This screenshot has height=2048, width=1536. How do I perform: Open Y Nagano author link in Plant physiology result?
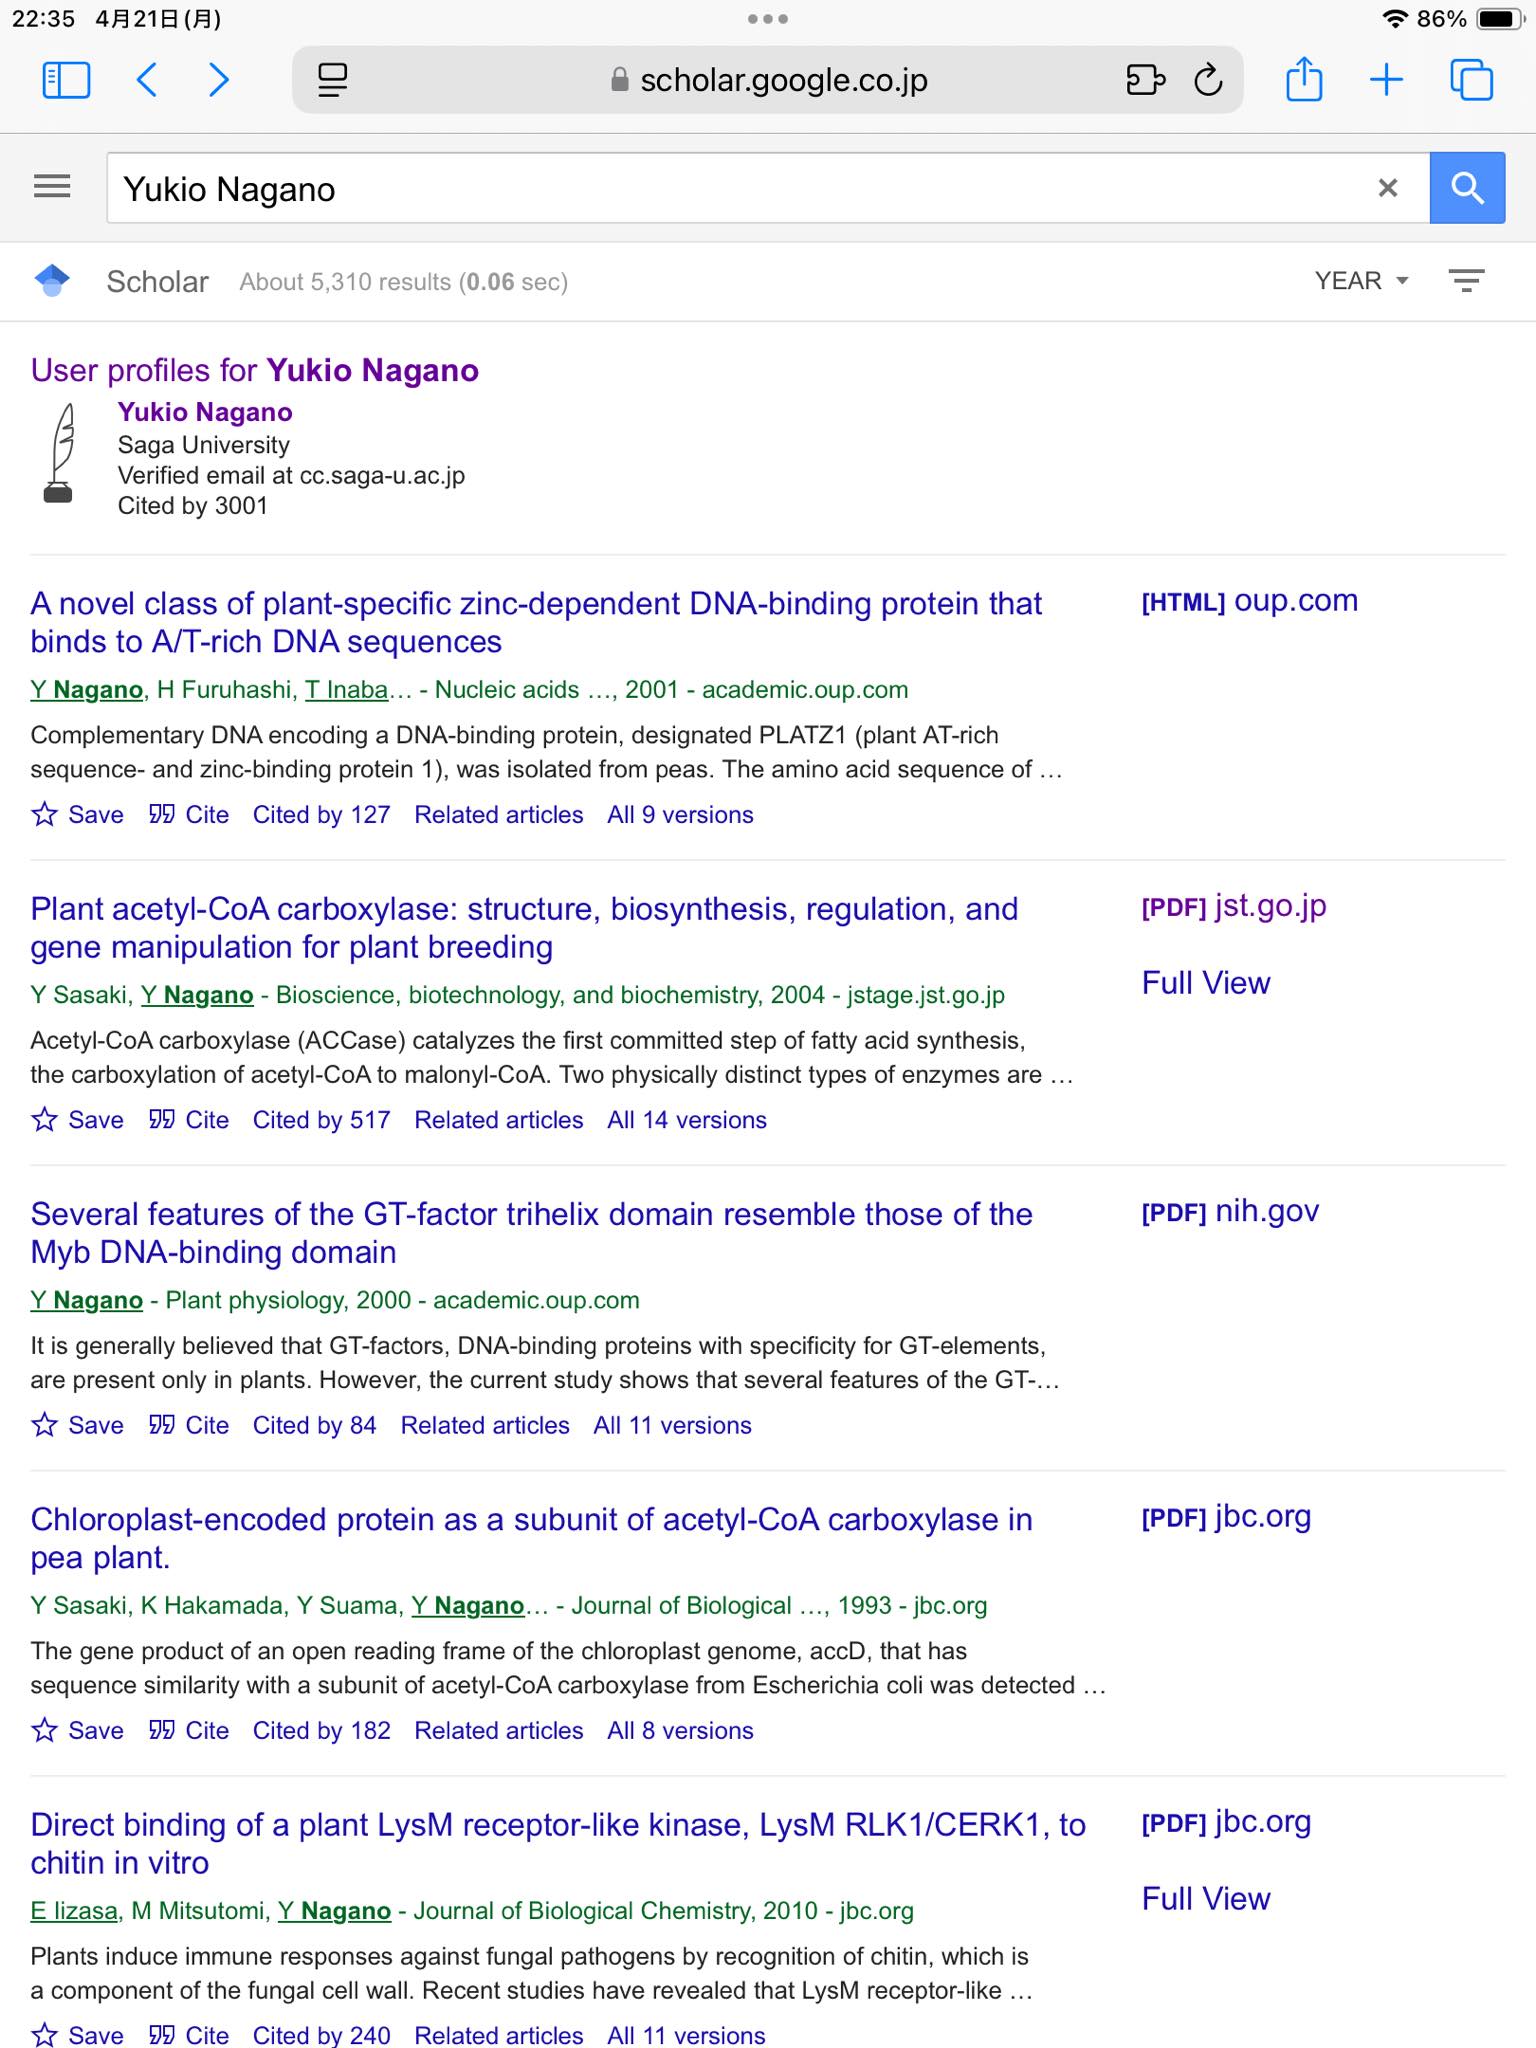[86, 1300]
